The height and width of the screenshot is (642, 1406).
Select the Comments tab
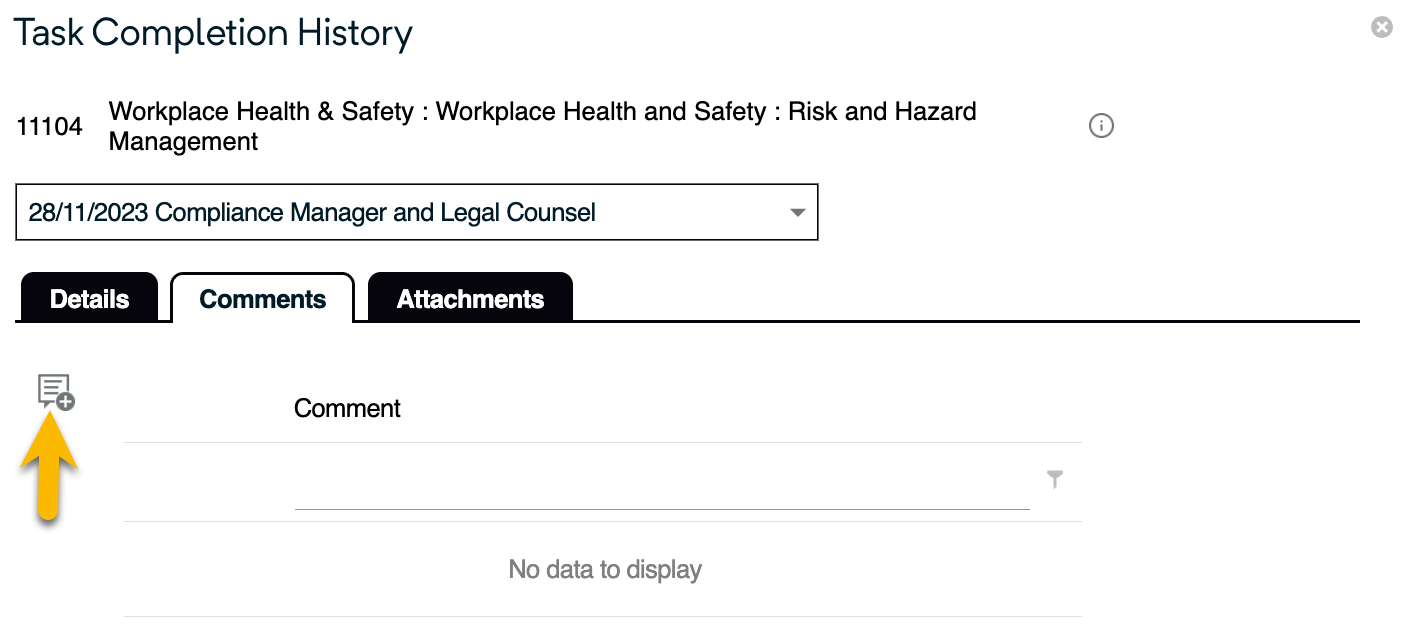click(263, 299)
